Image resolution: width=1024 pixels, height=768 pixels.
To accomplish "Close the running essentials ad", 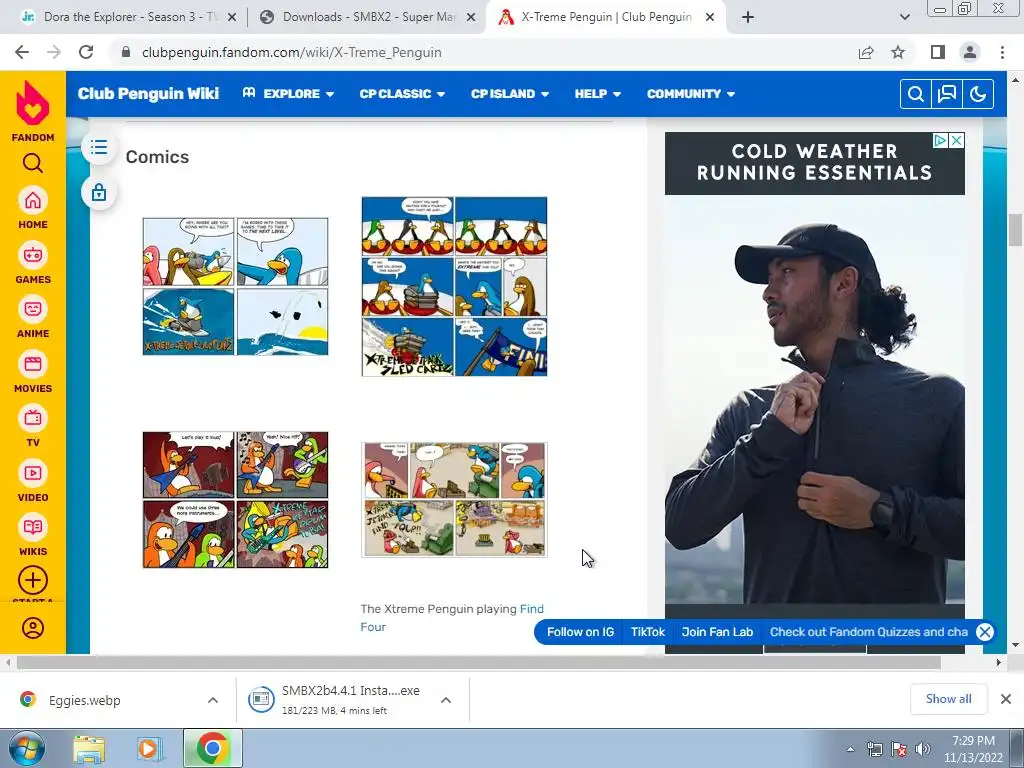I will [956, 140].
